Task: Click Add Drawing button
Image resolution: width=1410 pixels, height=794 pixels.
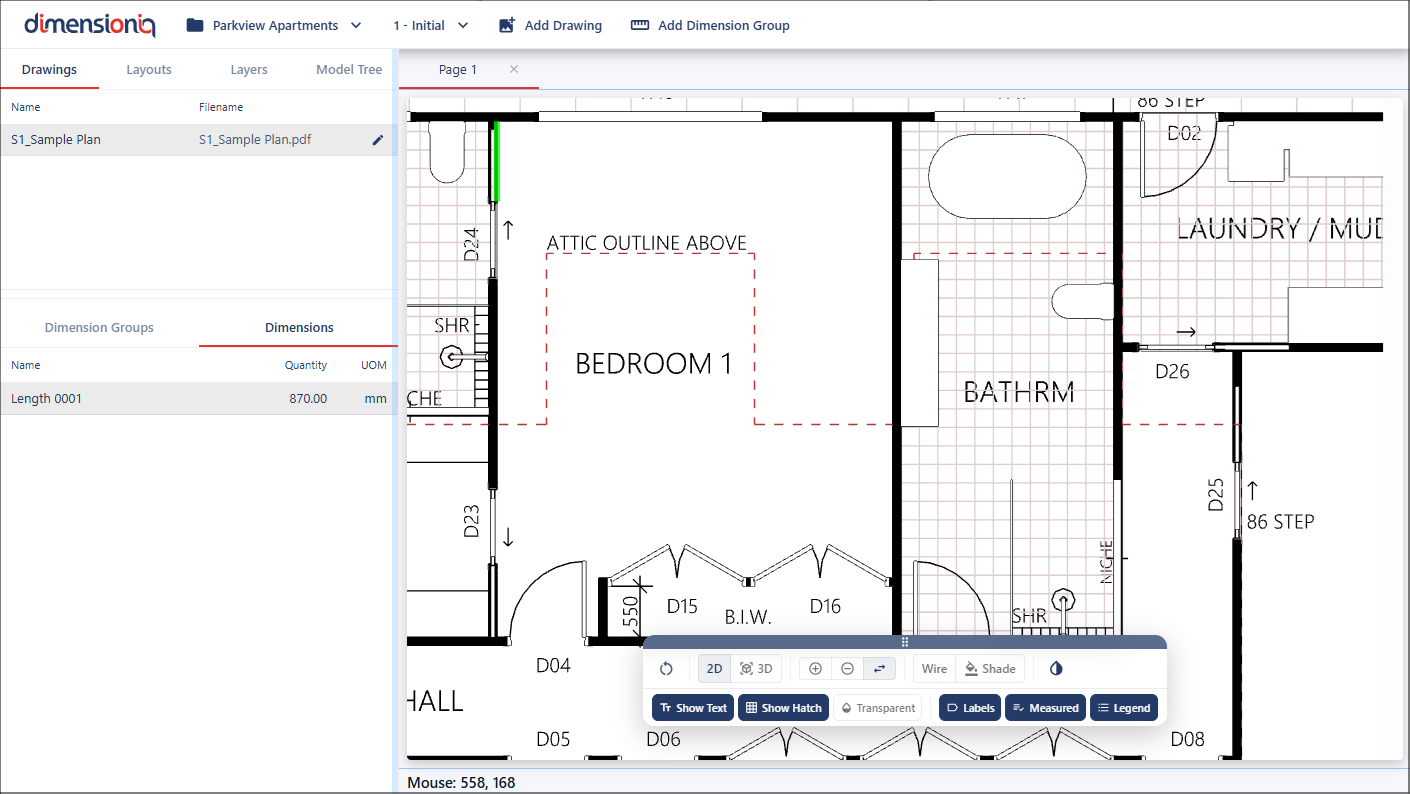Action: click(x=550, y=26)
